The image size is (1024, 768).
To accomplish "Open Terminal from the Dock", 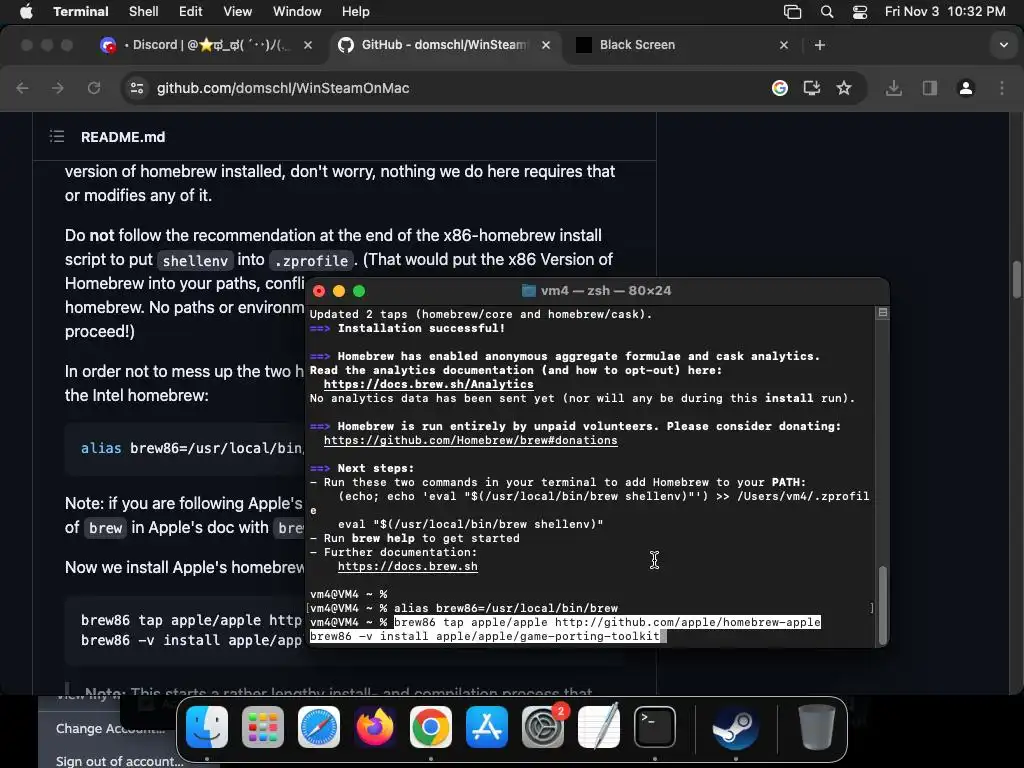I will click(655, 727).
